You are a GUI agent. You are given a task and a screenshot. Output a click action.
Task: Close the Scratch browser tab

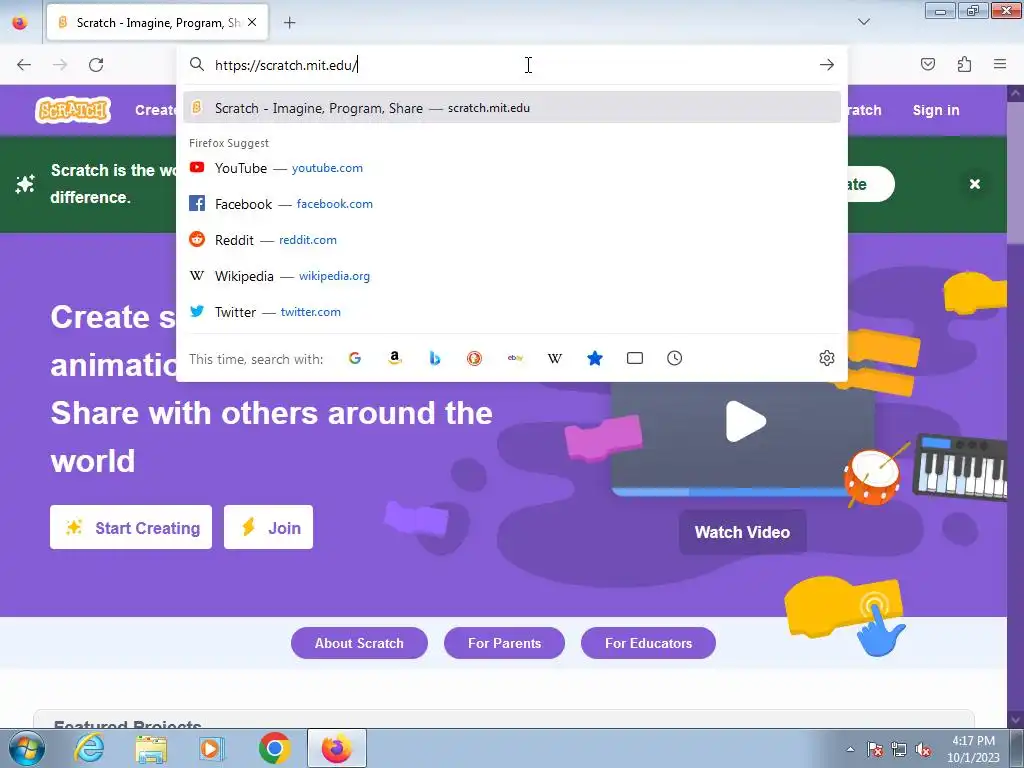[x=252, y=22]
